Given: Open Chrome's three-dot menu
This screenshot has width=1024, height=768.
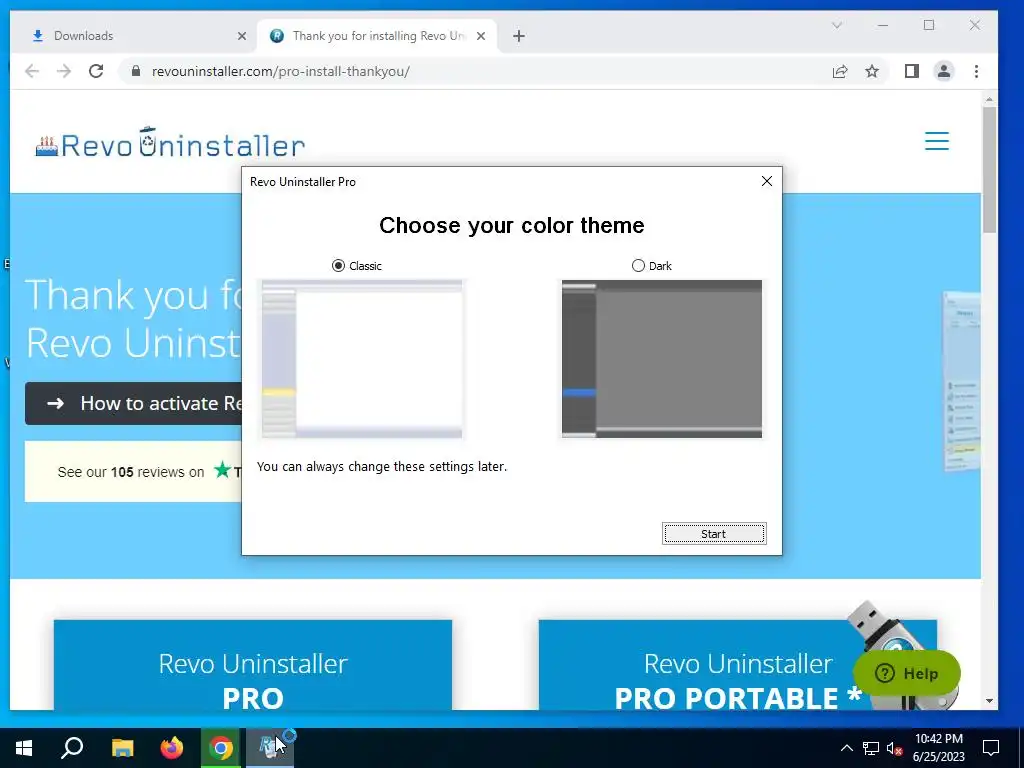Looking at the screenshot, I should coord(976,71).
